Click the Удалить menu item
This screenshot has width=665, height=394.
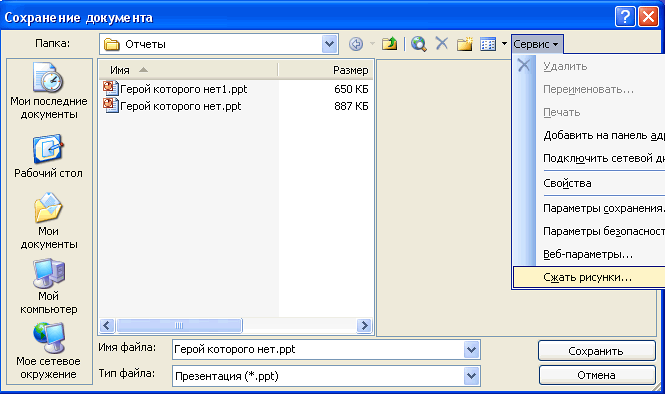point(589,66)
